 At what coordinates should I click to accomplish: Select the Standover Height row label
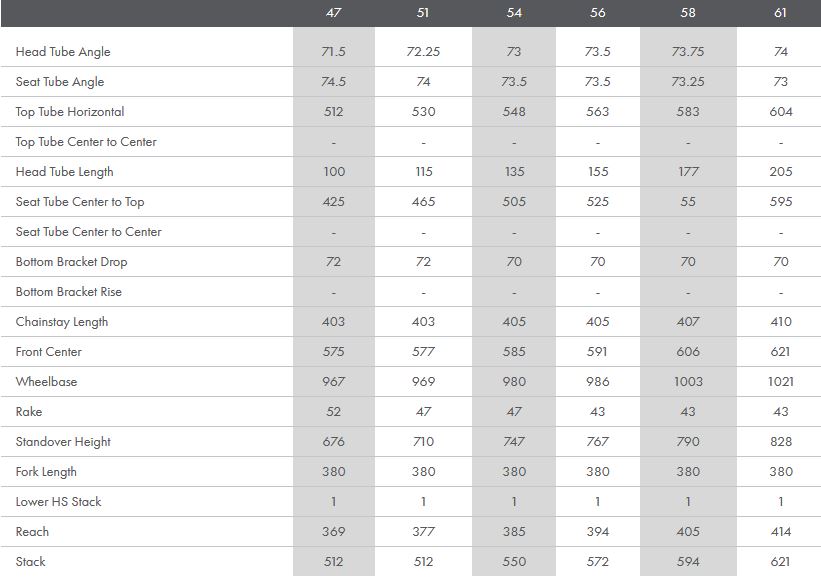(x=63, y=442)
